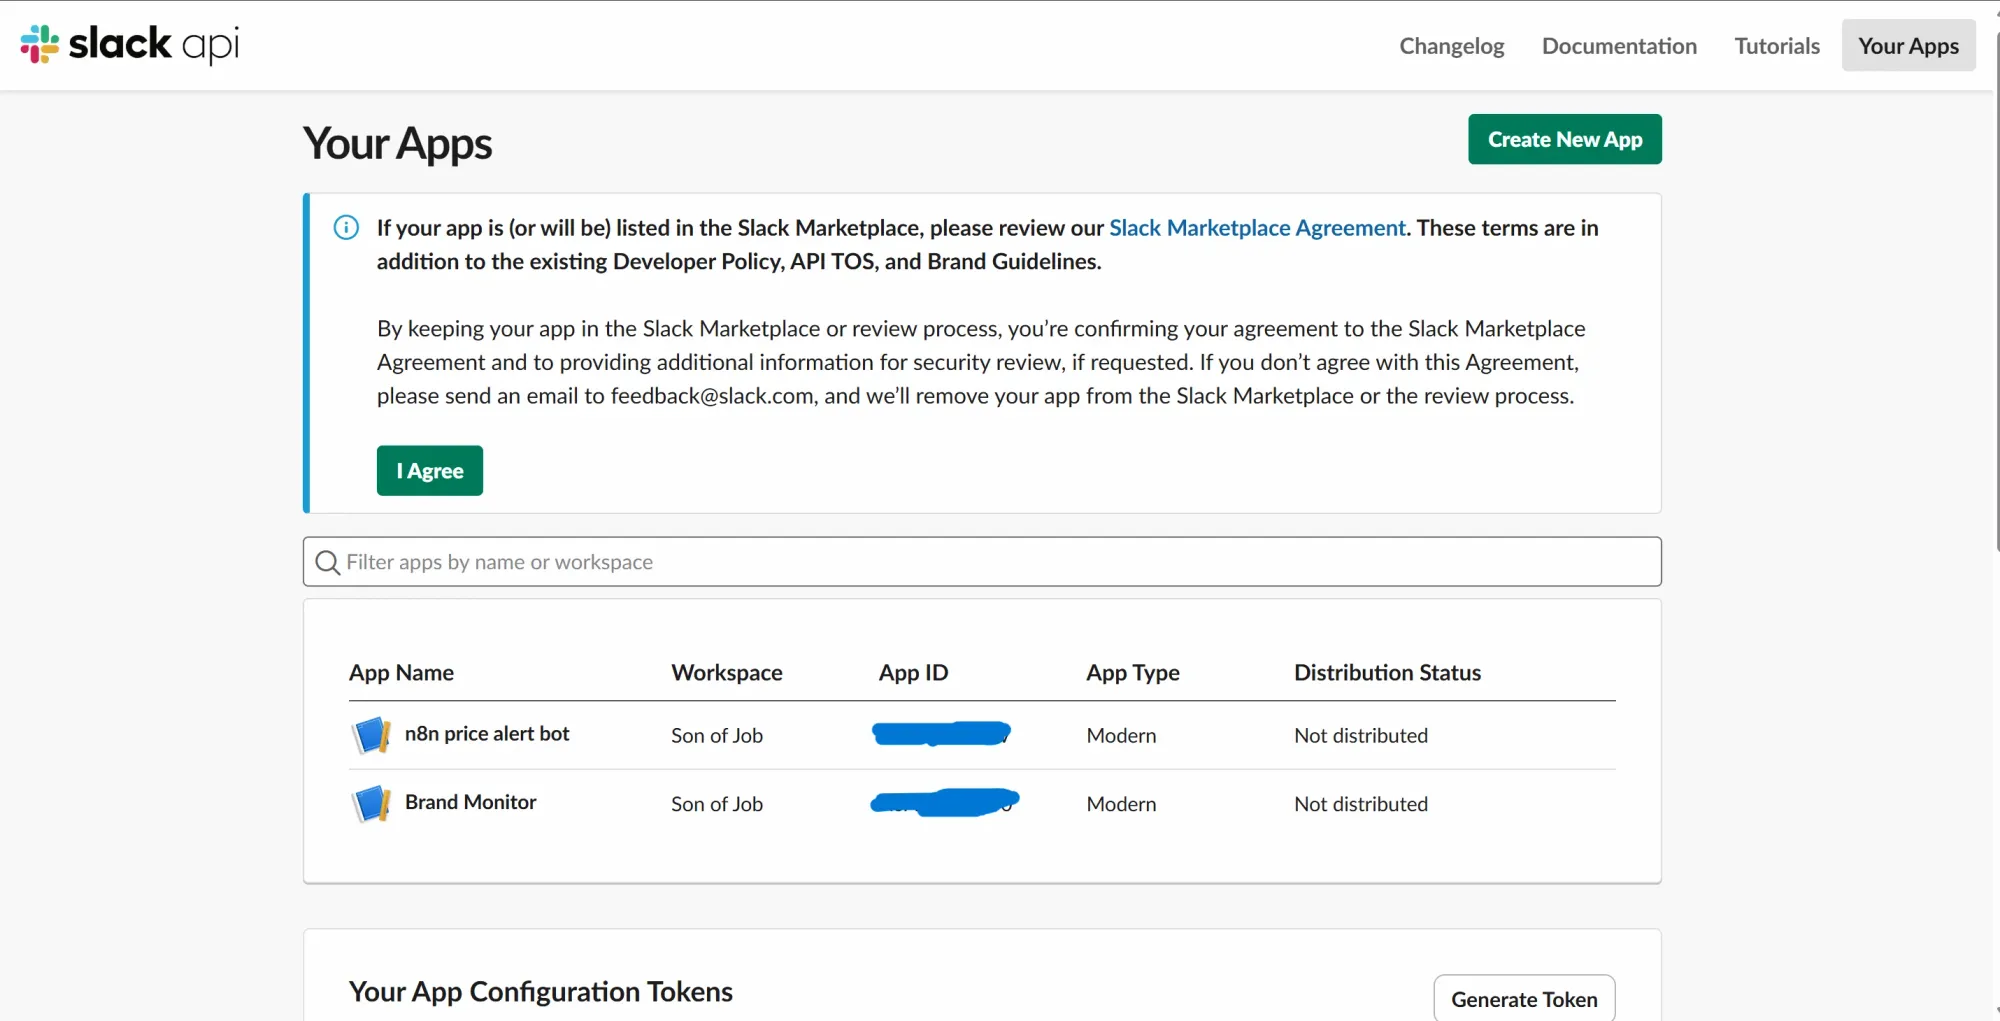Click the Your App Configuration Tokens heading
Screen dimensions: 2000x1021
tap(541, 992)
